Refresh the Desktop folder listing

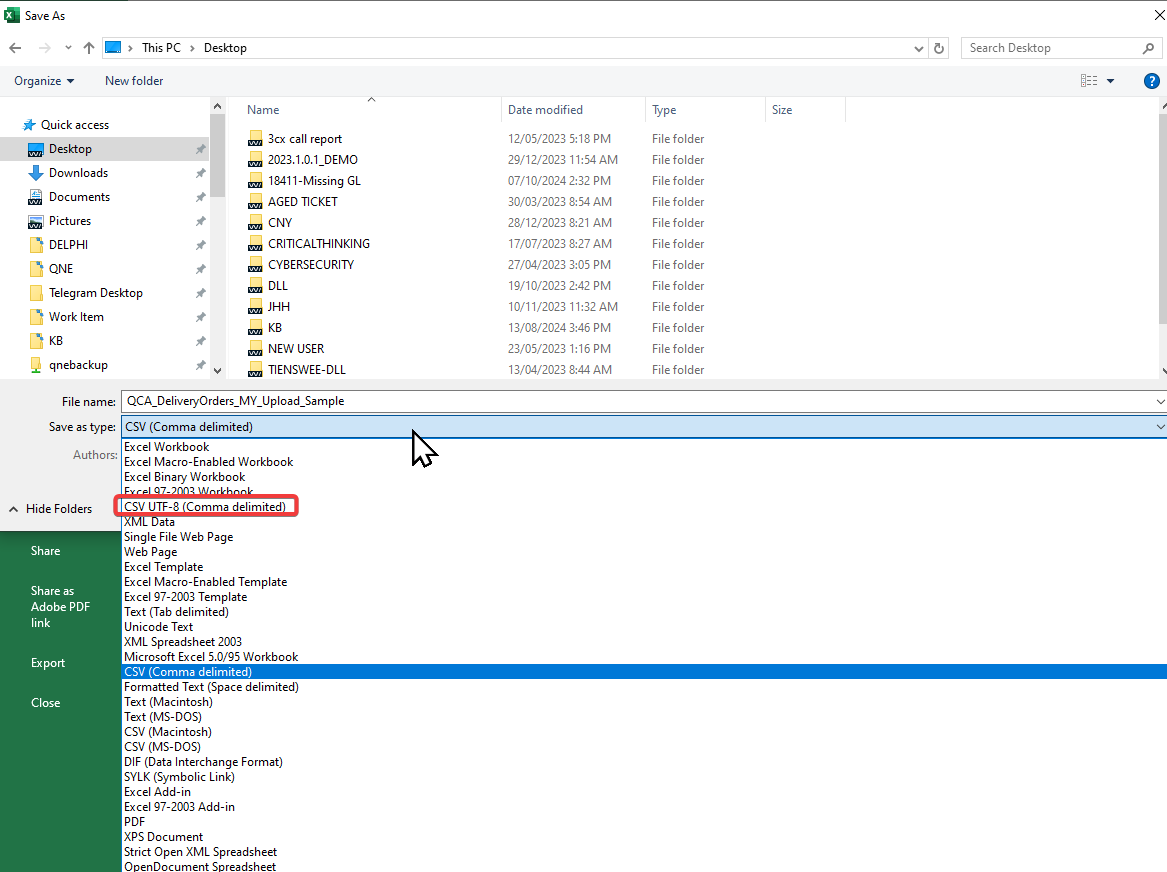click(939, 48)
